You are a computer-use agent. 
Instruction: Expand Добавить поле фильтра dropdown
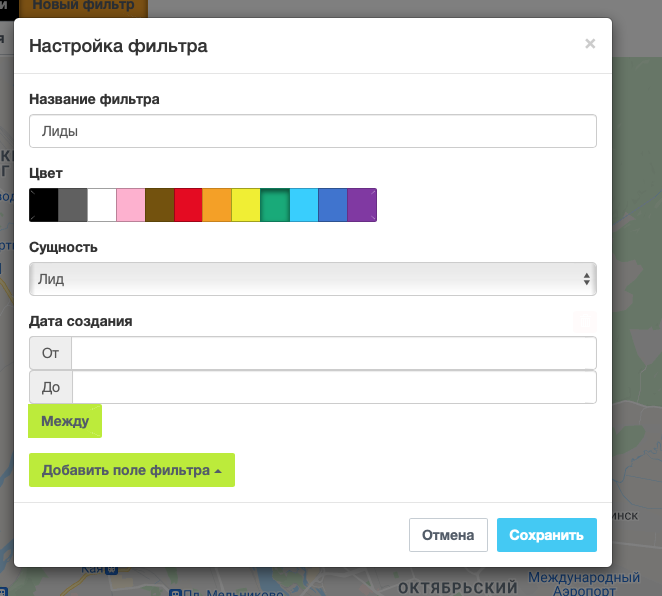click(x=132, y=470)
